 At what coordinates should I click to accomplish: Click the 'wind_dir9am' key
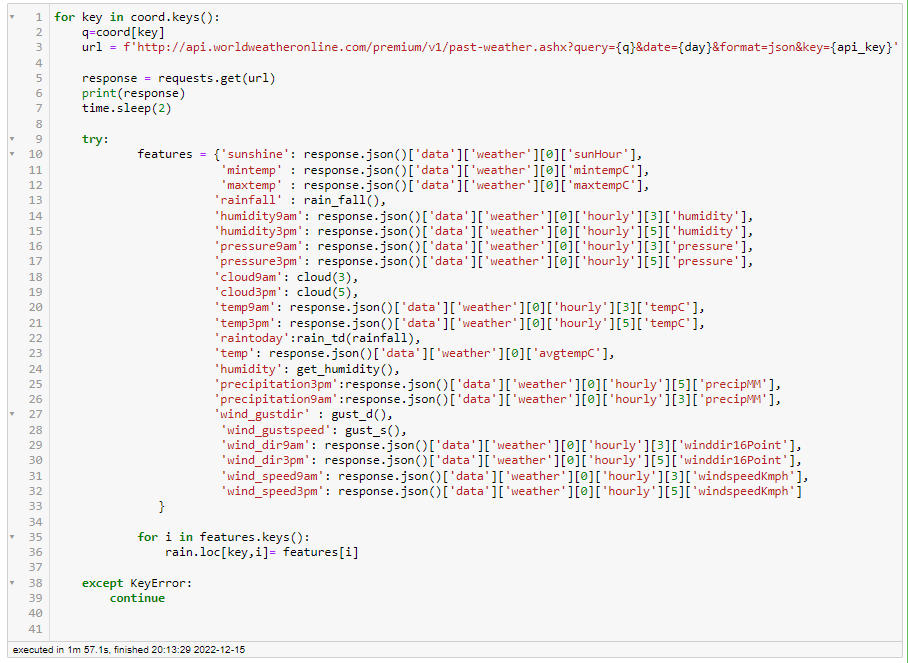coord(266,445)
